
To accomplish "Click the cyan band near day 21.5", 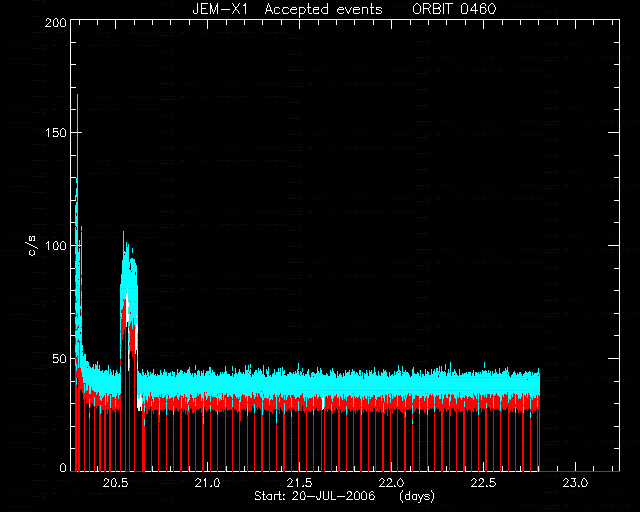I will [299, 384].
